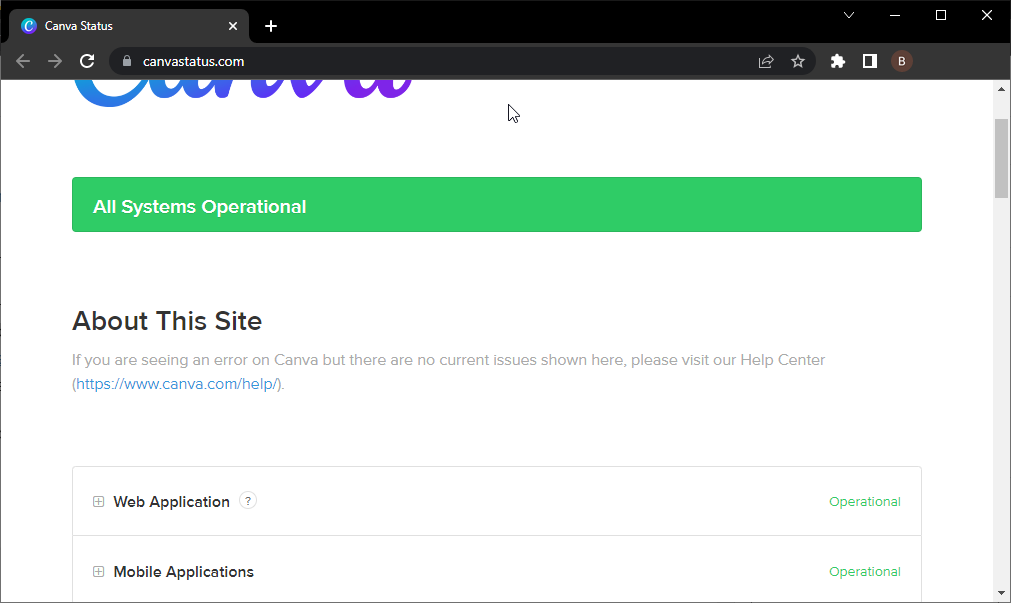Click the scrollbar down arrow
1011x603 pixels.
tap(1001, 593)
